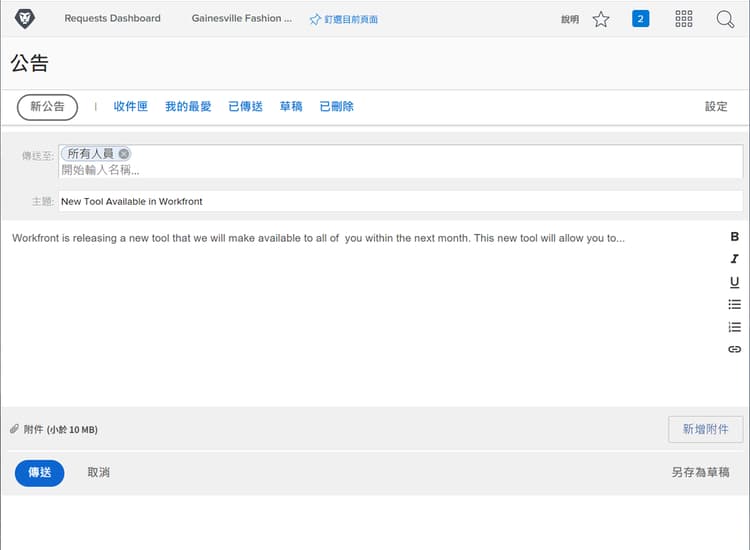Remove the 所有人員 recipient tag

coord(124,154)
